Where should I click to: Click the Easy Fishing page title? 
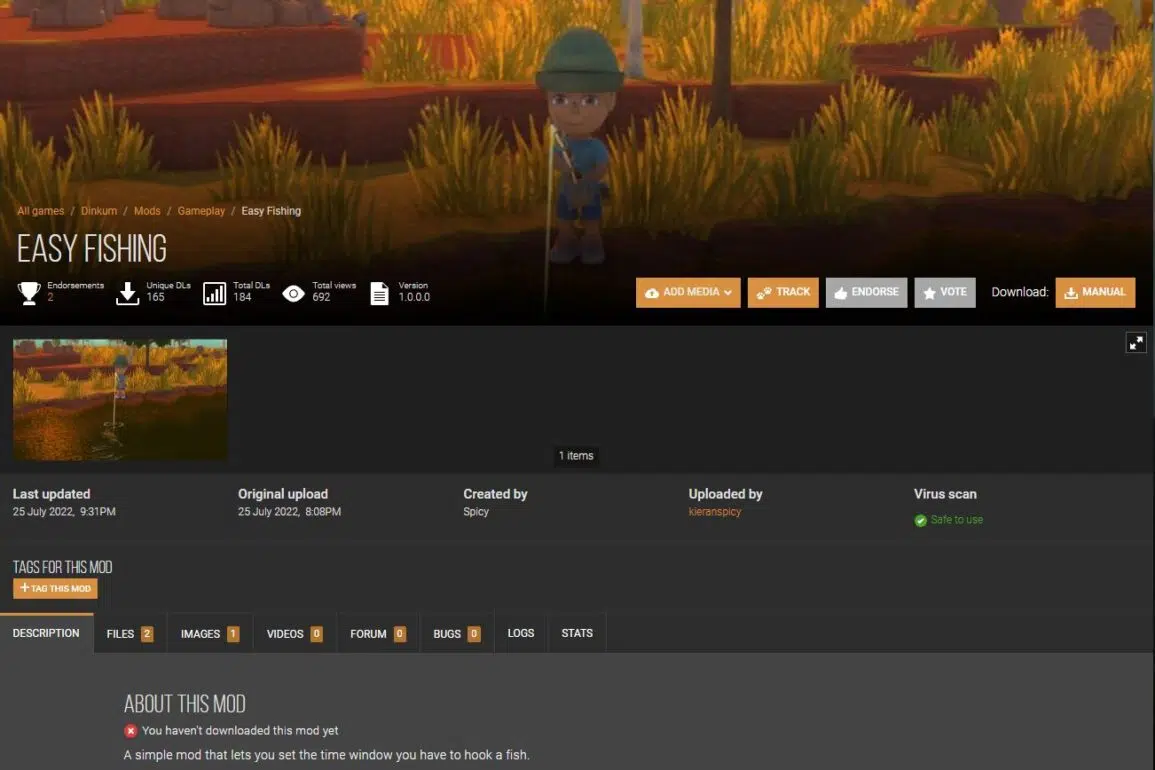pos(92,248)
